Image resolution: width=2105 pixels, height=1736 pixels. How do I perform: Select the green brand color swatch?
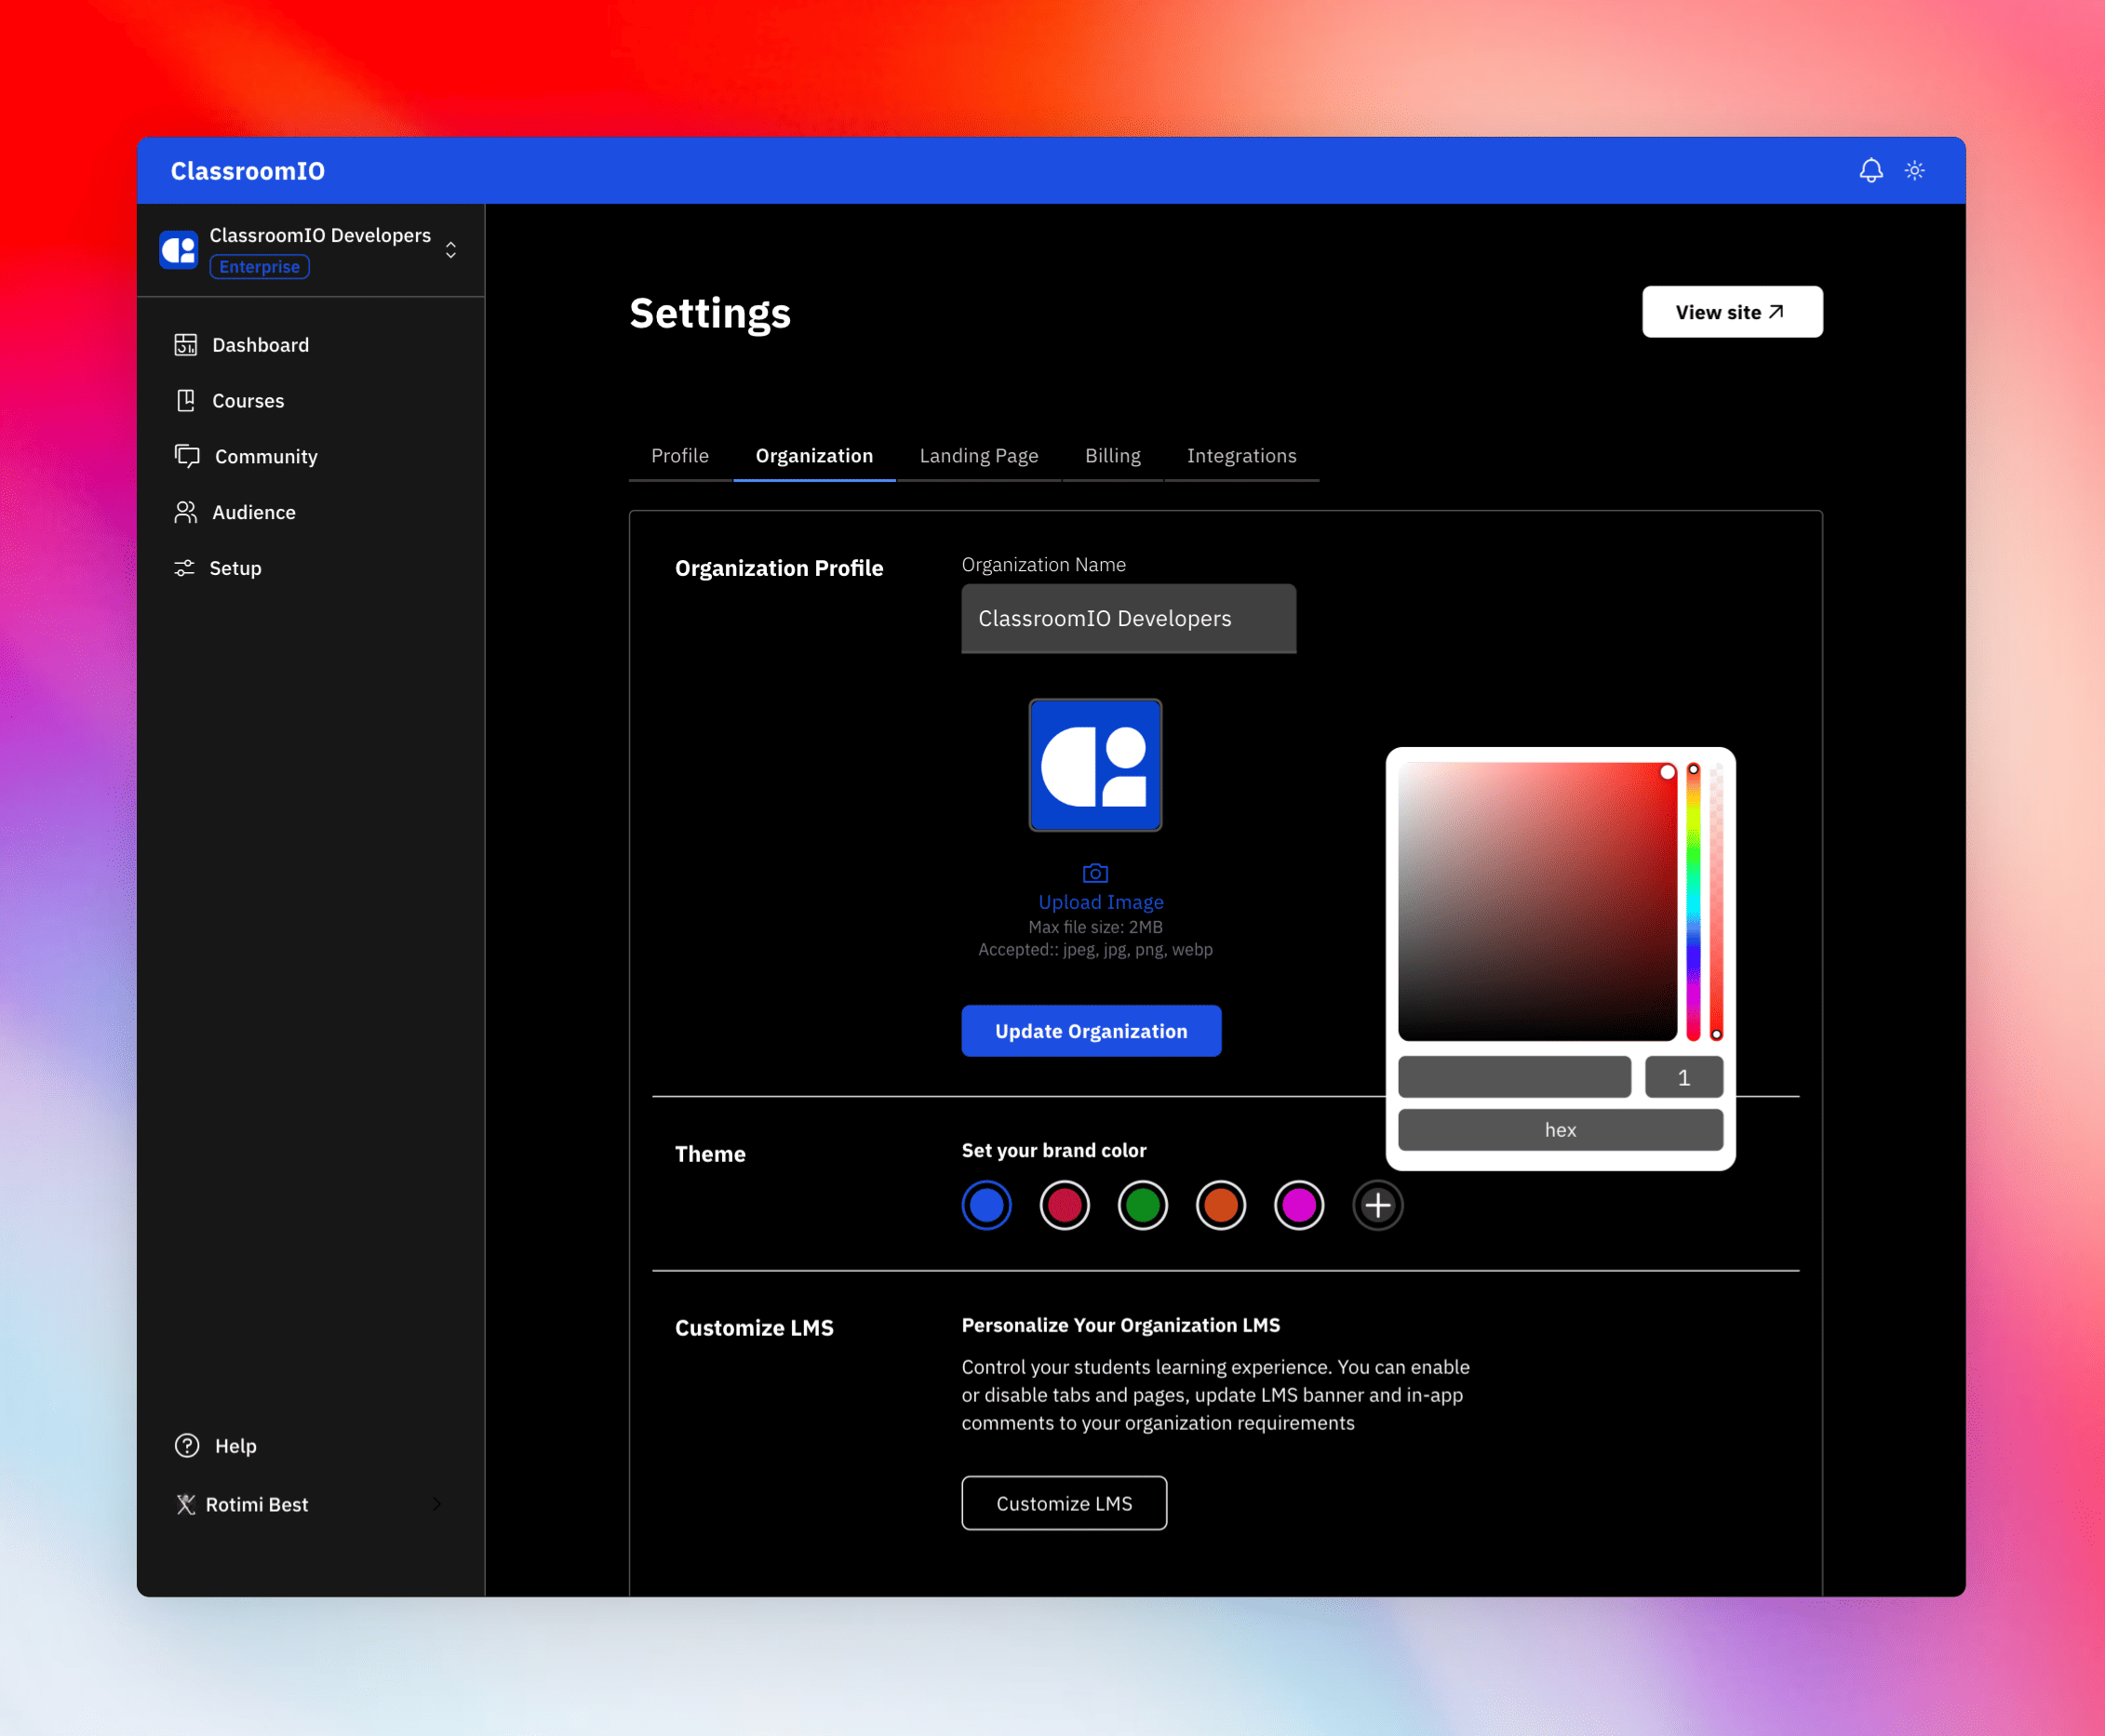tap(1142, 1205)
